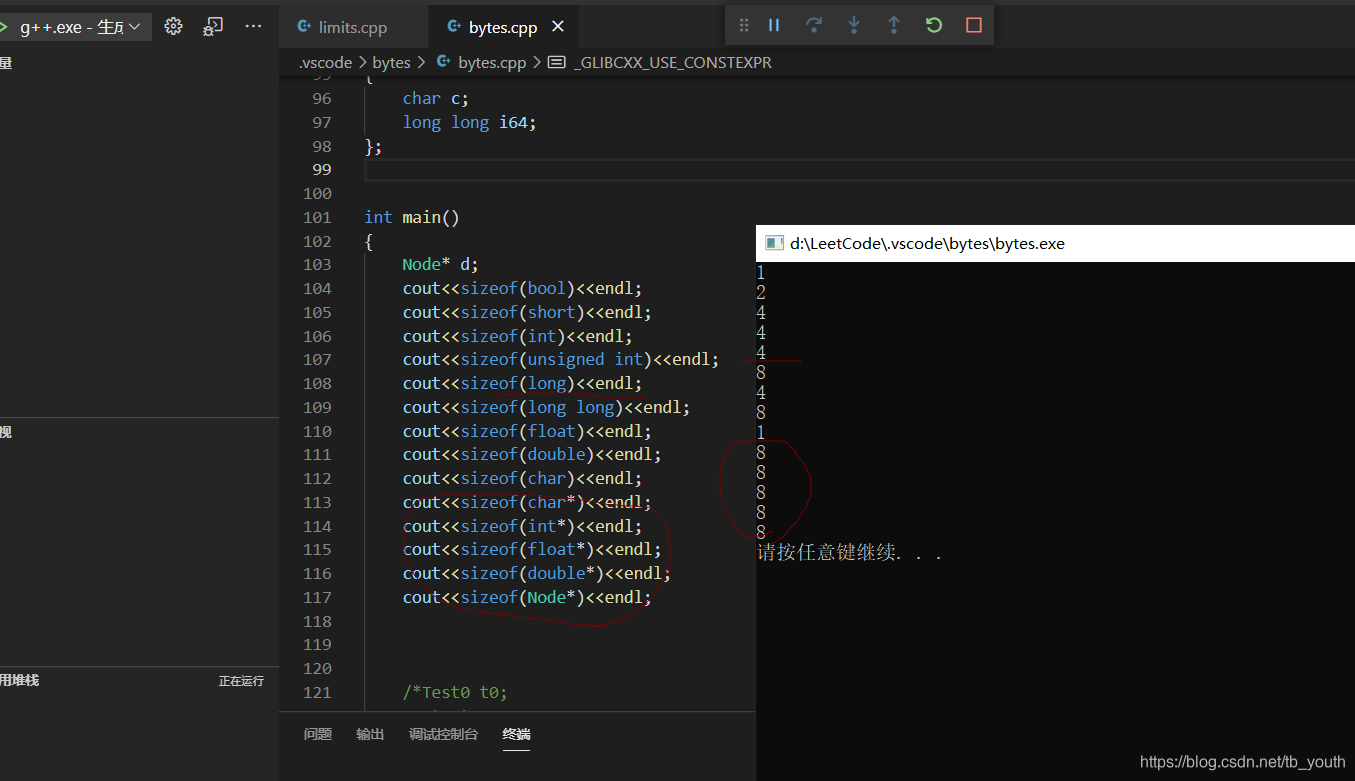Click 'char c;' code line
Viewport: 1355px width, 781px height.
[436, 98]
